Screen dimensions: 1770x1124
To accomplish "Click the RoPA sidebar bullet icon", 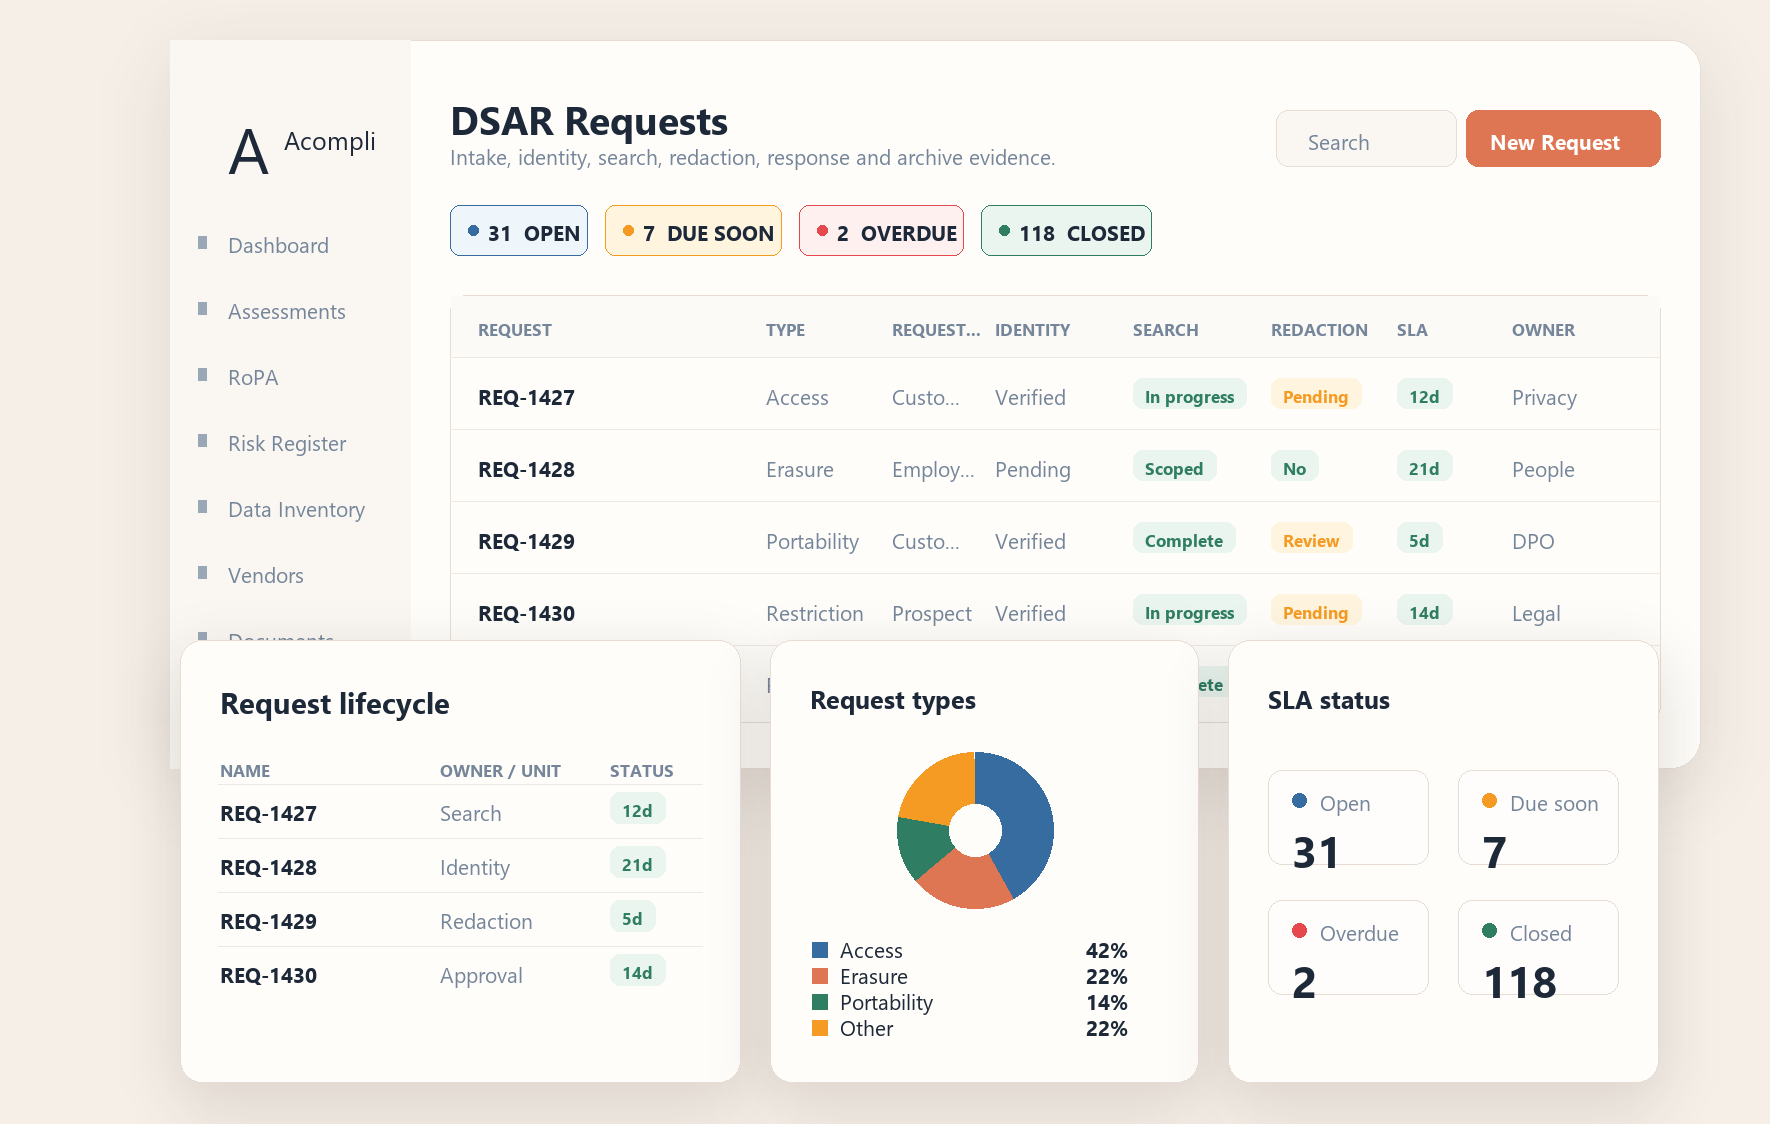I will pyautogui.click(x=203, y=375).
